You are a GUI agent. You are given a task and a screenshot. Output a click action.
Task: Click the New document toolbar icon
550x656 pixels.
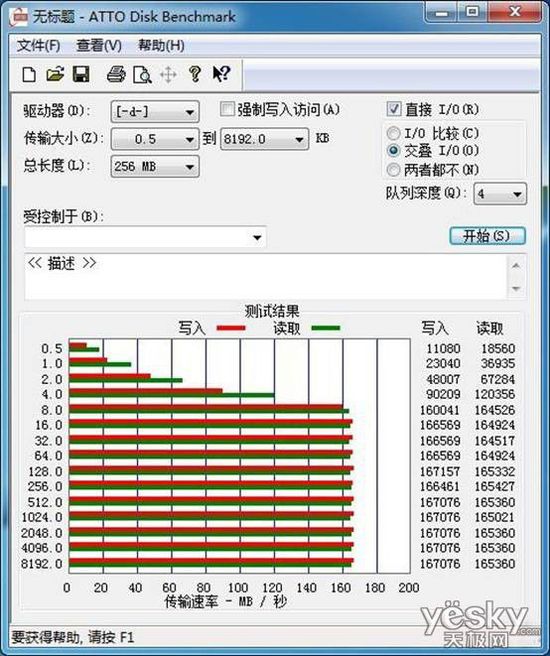click(29, 74)
